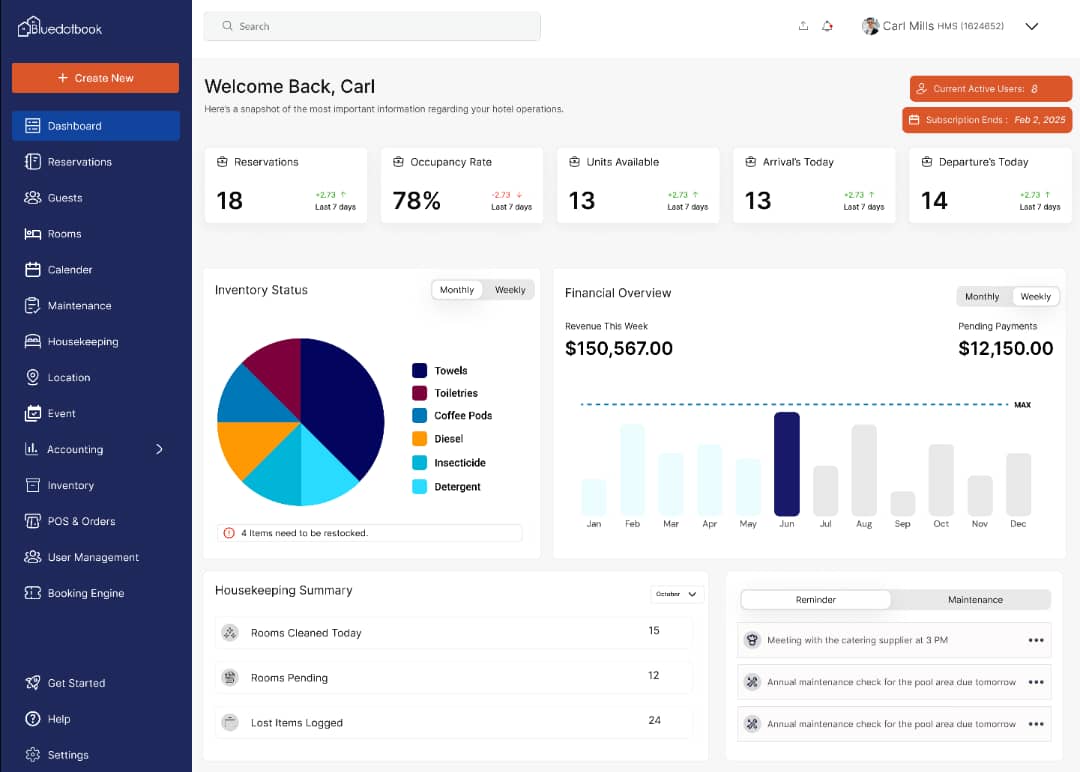Viewport: 1080px width, 772px height.
Task: Click Carl Mills profile avatar
Action: click(871, 26)
